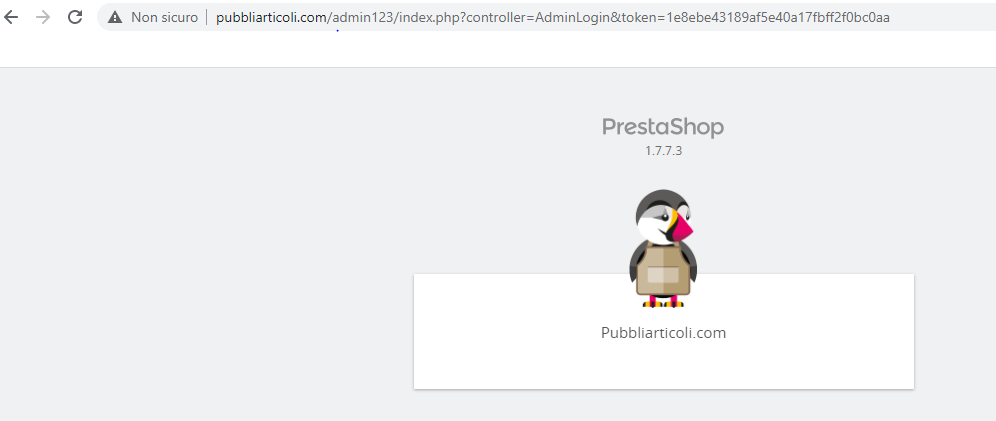Image resolution: width=996 pixels, height=421 pixels.
Task: Click the puffin mascot's orange feet
Action: tap(663, 302)
